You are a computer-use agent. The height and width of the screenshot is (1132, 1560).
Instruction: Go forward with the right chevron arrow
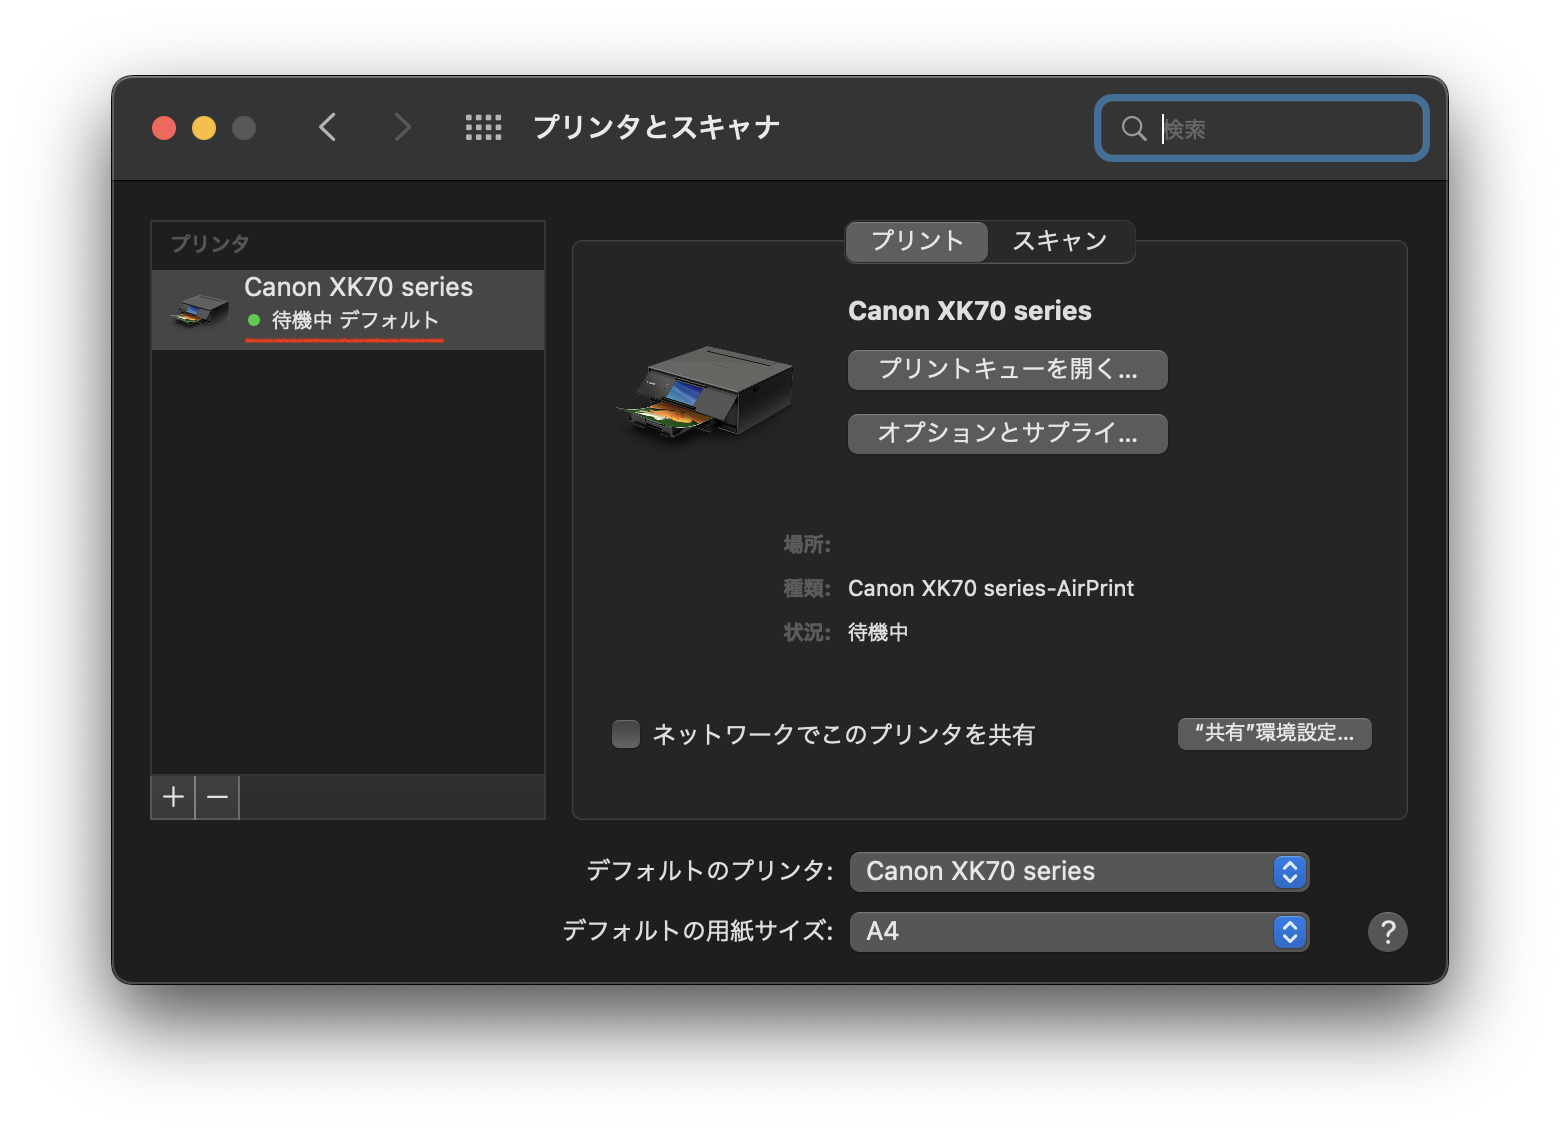tap(402, 127)
